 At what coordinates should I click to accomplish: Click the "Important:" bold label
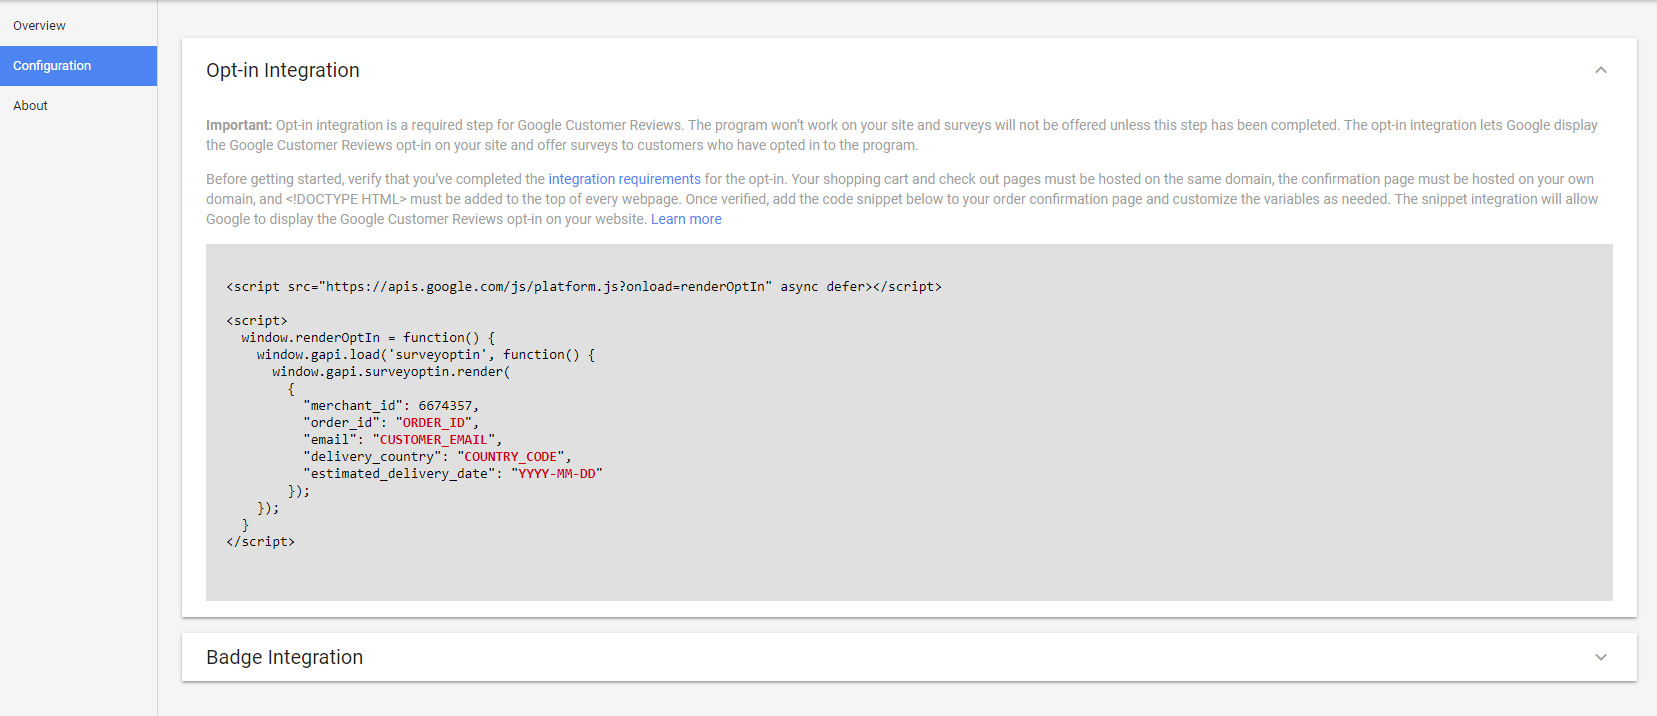[239, 125]
